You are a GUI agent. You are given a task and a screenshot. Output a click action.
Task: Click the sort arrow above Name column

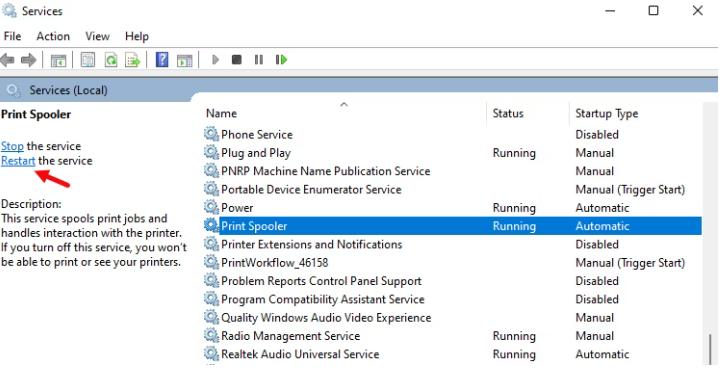[x=344, y=104]
